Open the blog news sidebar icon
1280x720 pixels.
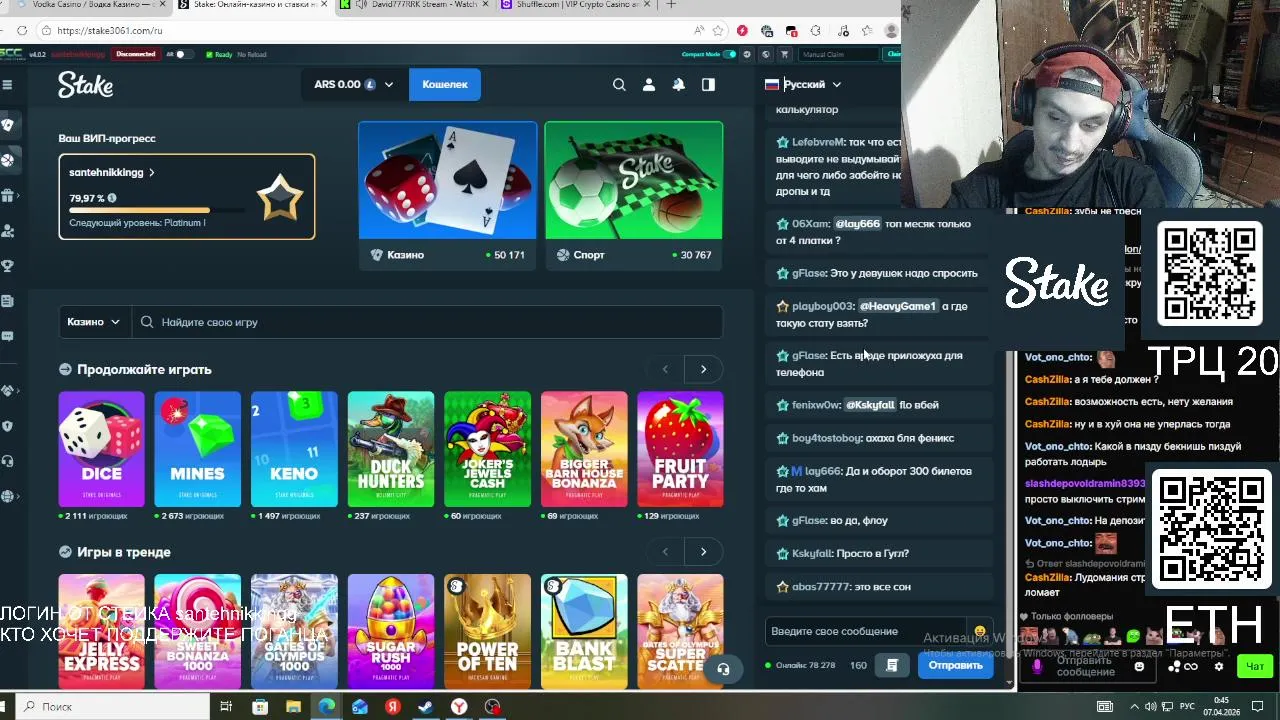(x=8, y=301)
